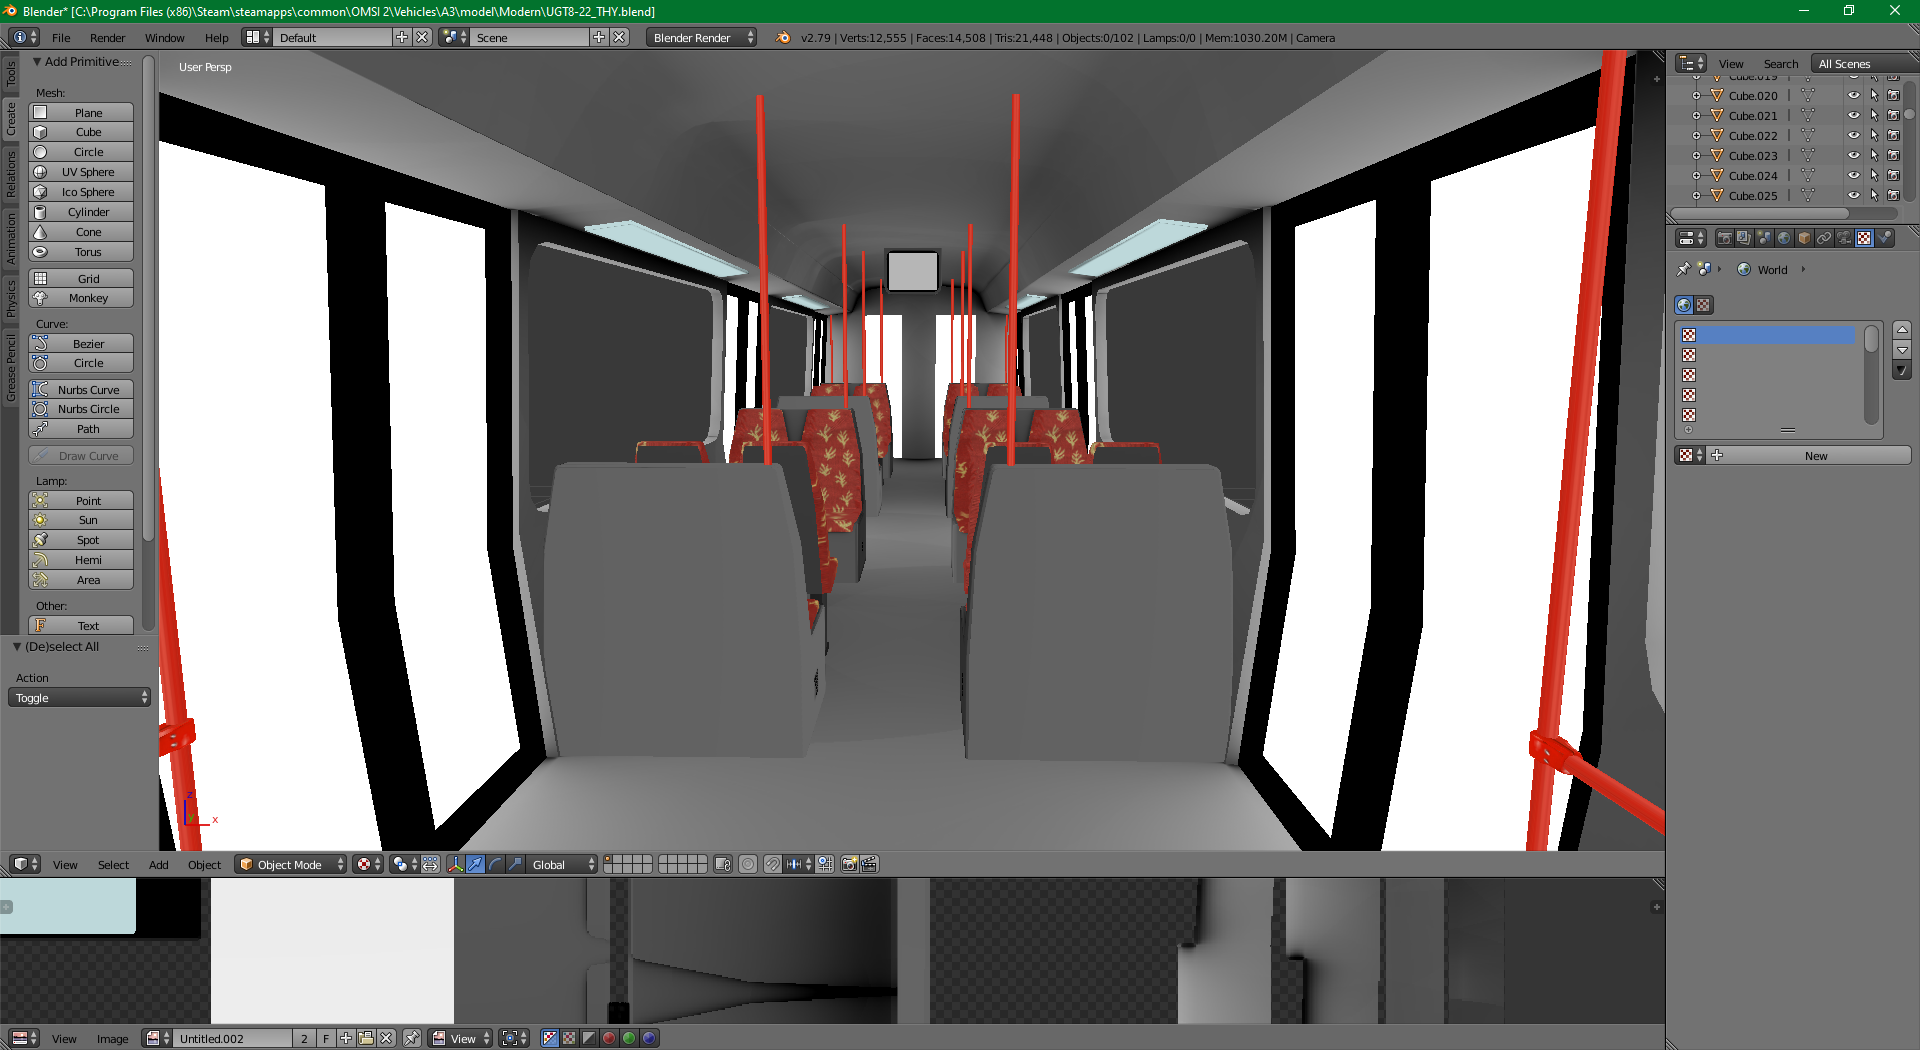Enable the translate manipulator arrow icon
This screenshot has height=1050, width=1920.
pos(476,864)
